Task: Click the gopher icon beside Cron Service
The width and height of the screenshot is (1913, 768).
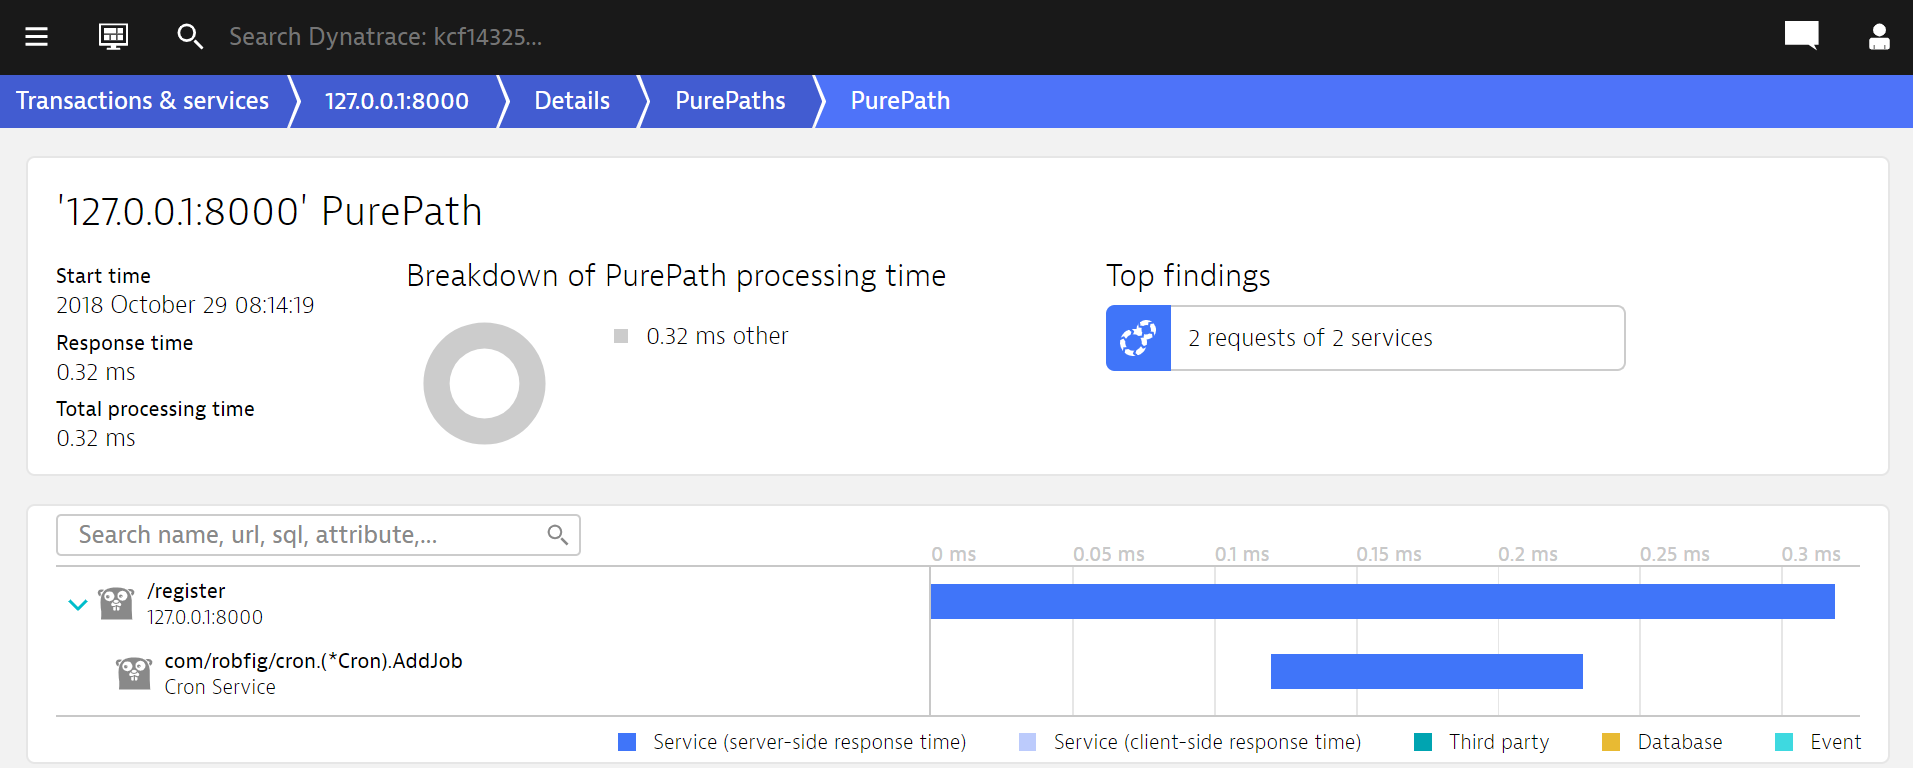Action: tap(134, 673)
